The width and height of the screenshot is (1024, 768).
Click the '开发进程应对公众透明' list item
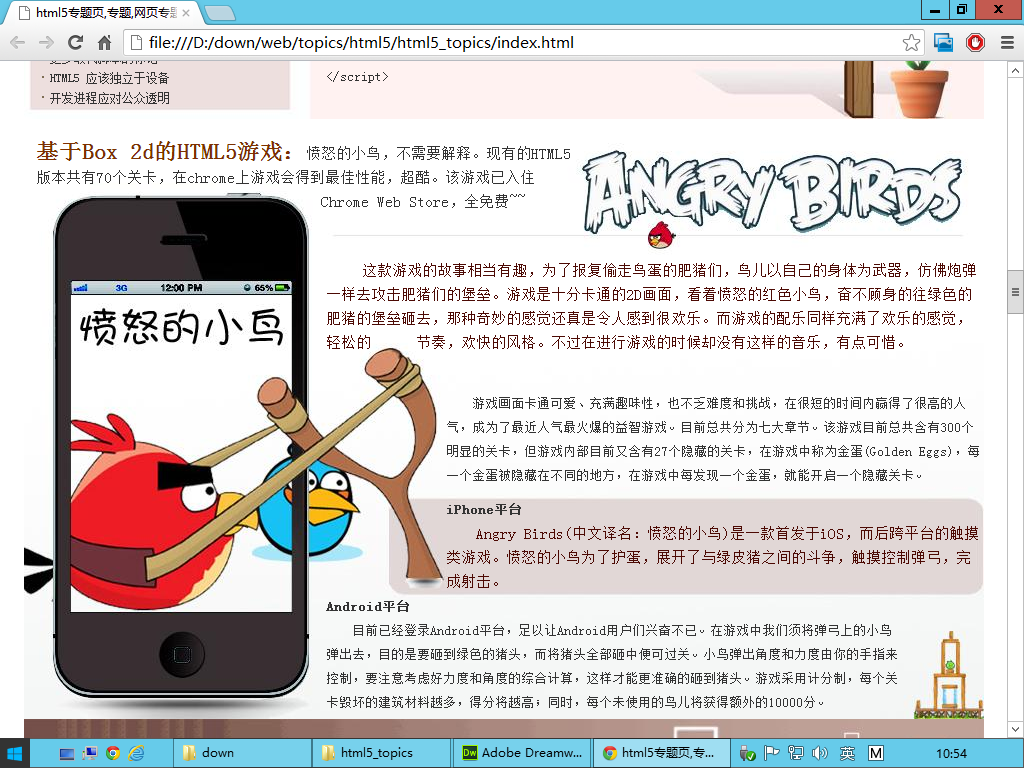coord(109,98)
